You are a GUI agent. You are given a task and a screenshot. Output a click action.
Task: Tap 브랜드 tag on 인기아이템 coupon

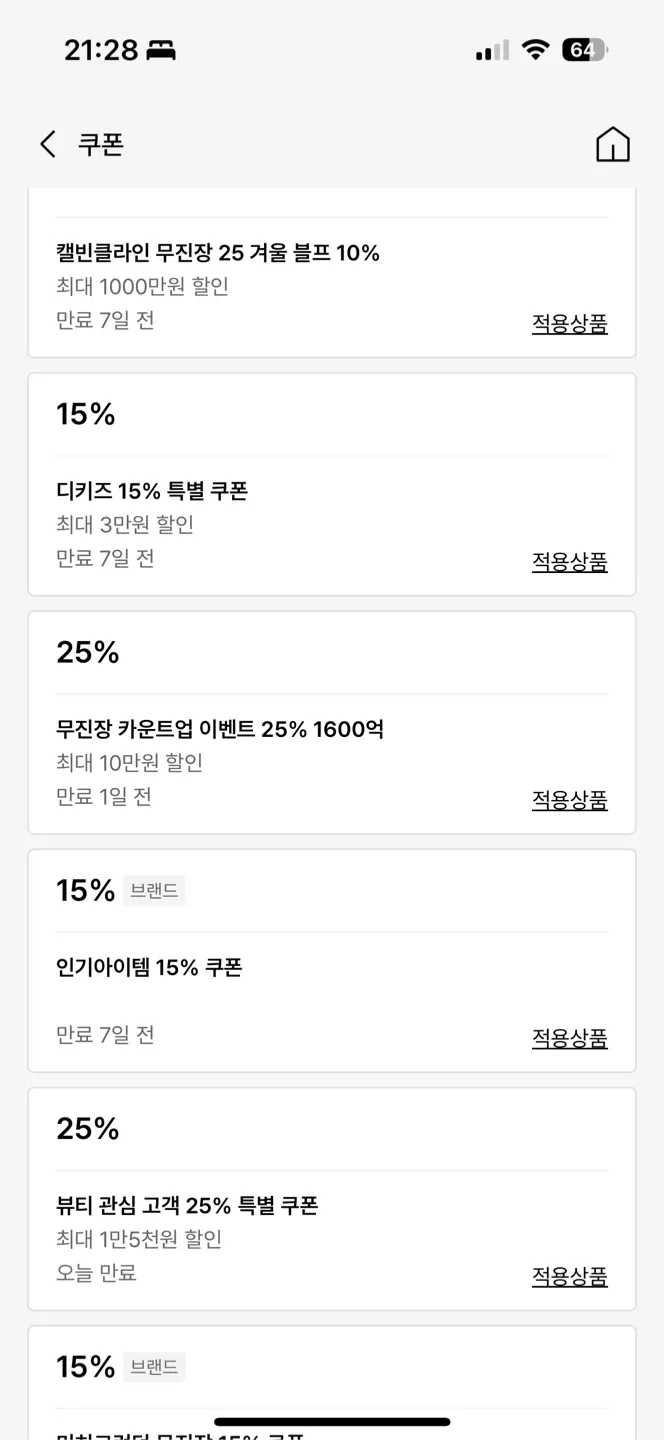point(154,890)
